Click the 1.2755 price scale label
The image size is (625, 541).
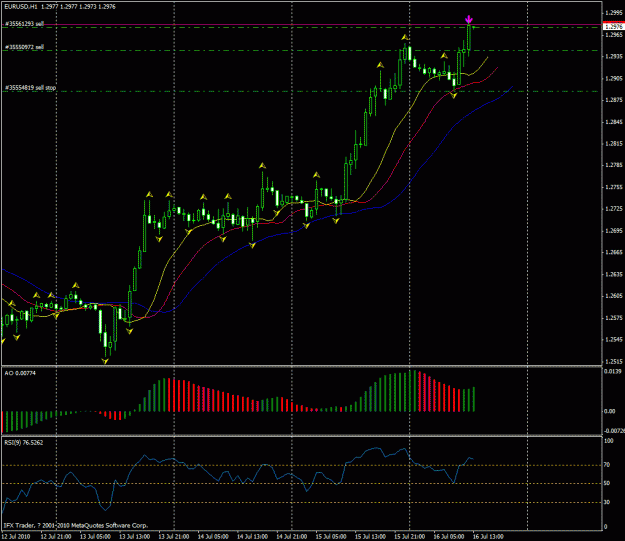click(613, 187)
